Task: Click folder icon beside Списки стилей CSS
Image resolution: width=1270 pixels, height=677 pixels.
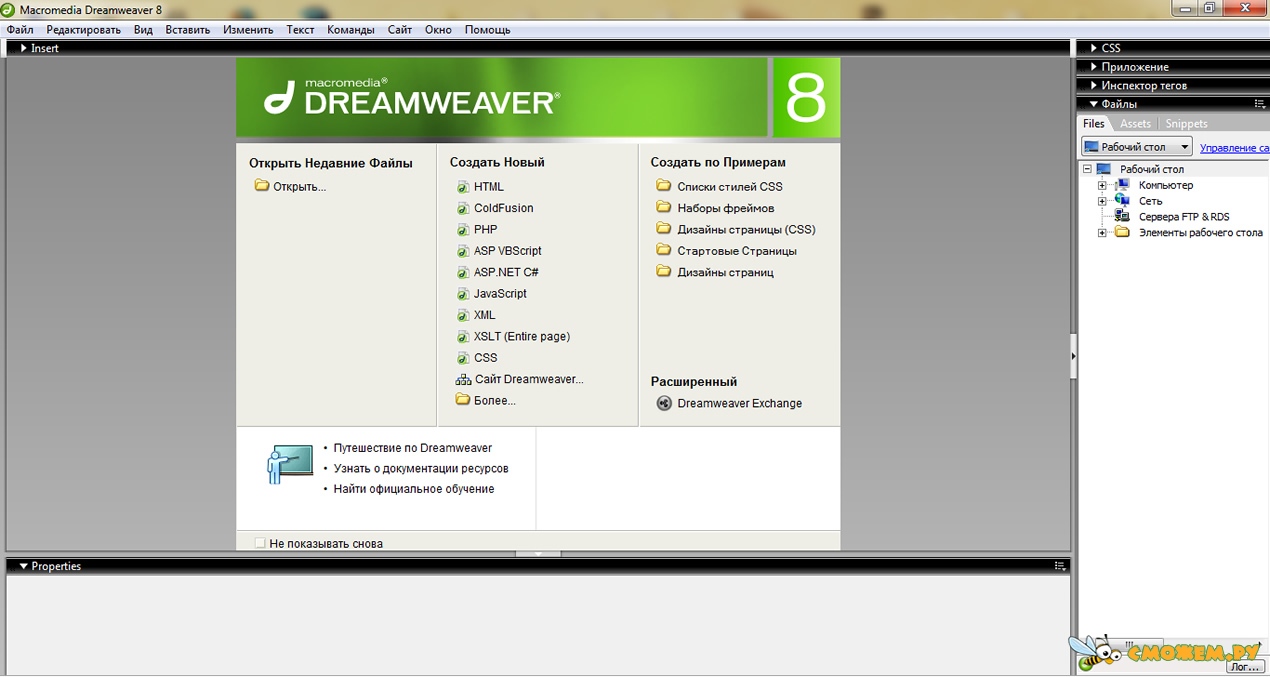Action: pyautogui.click(x=664, y=185)
